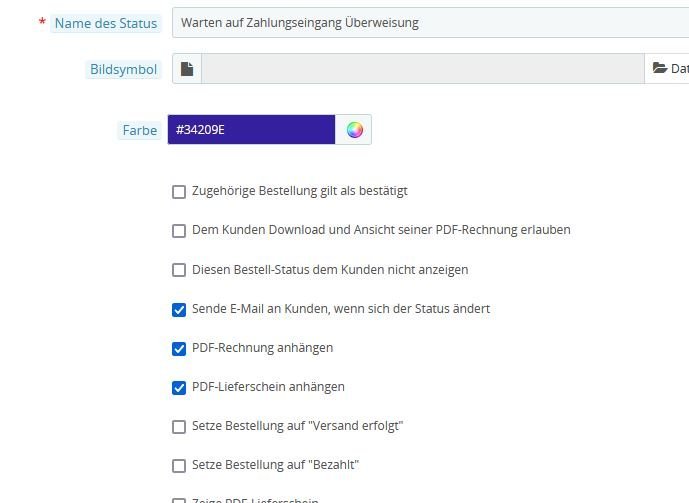Uncheck 'PDF-Lieferschein anhängen' option
Image resolution: width=689 pixels, height=503 pixels.
click(x=179, y=388)
